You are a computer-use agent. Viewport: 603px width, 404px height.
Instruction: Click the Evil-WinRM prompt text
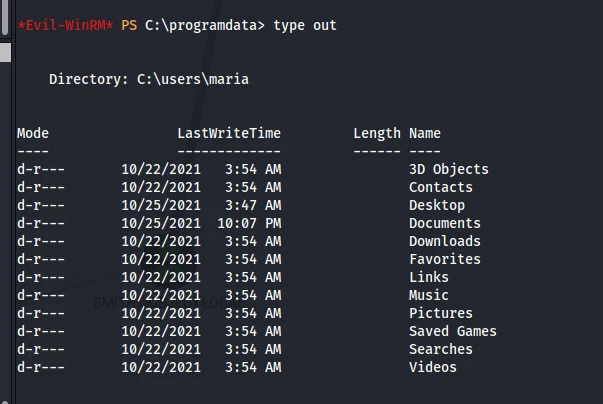65,25
